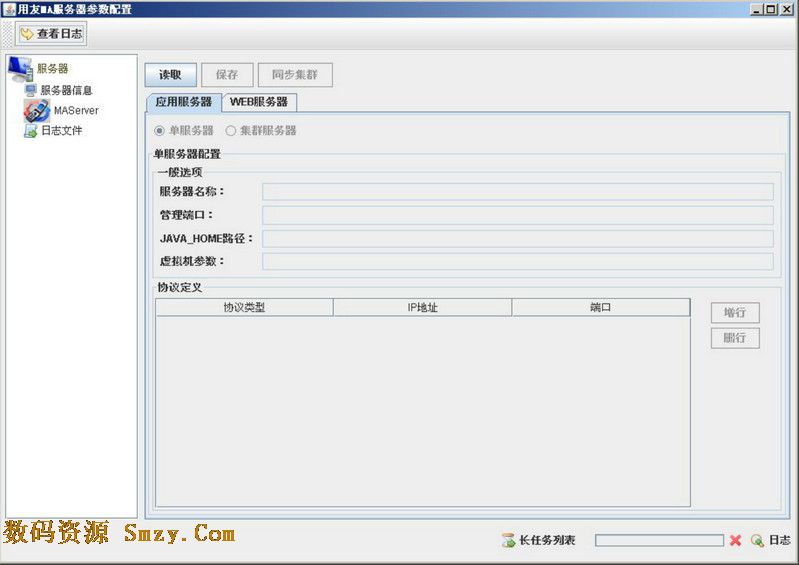Click the status bar progress bar
This screenshot has width=799, height=565.
pos(659,540)
